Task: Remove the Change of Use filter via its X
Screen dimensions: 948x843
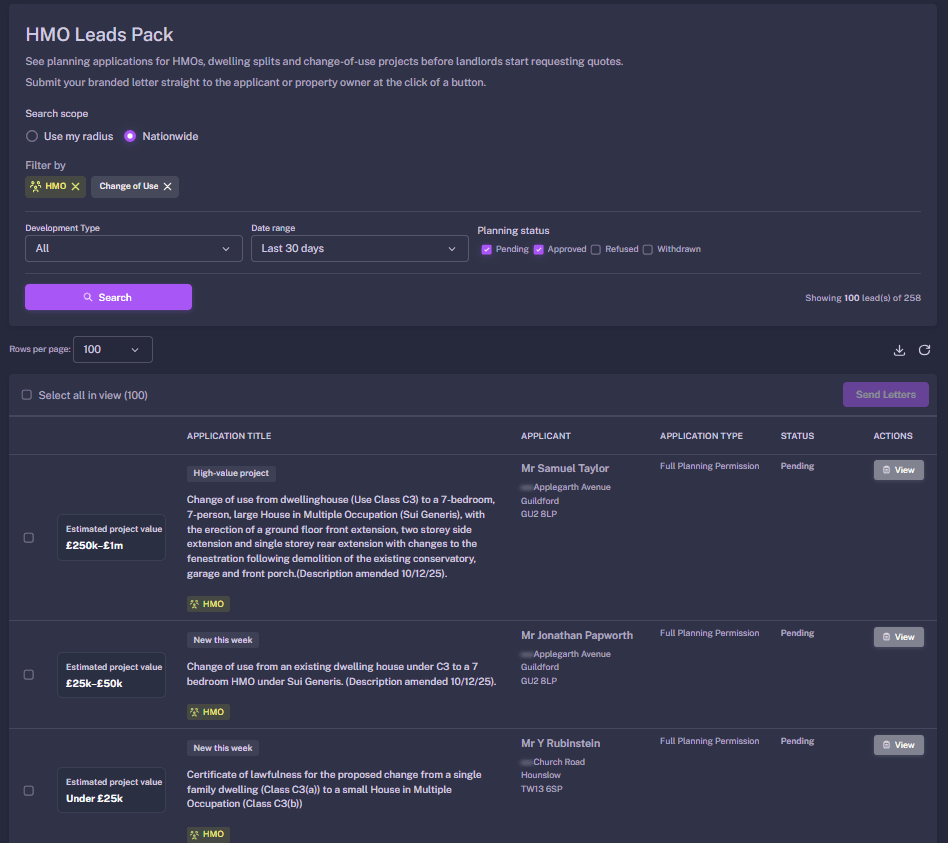Action: pyautogui.click(x=168, y=185)
